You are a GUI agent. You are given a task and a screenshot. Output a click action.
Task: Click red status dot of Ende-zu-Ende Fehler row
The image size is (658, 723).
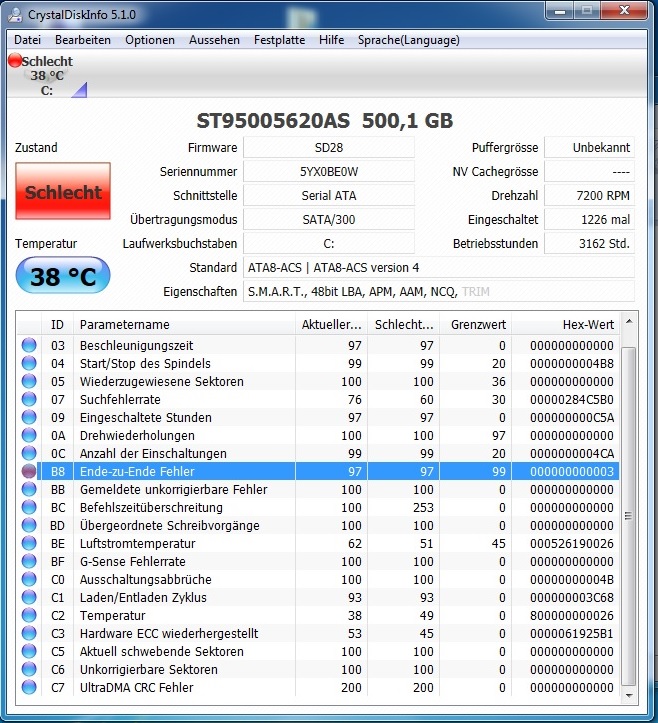coord(29,471)
